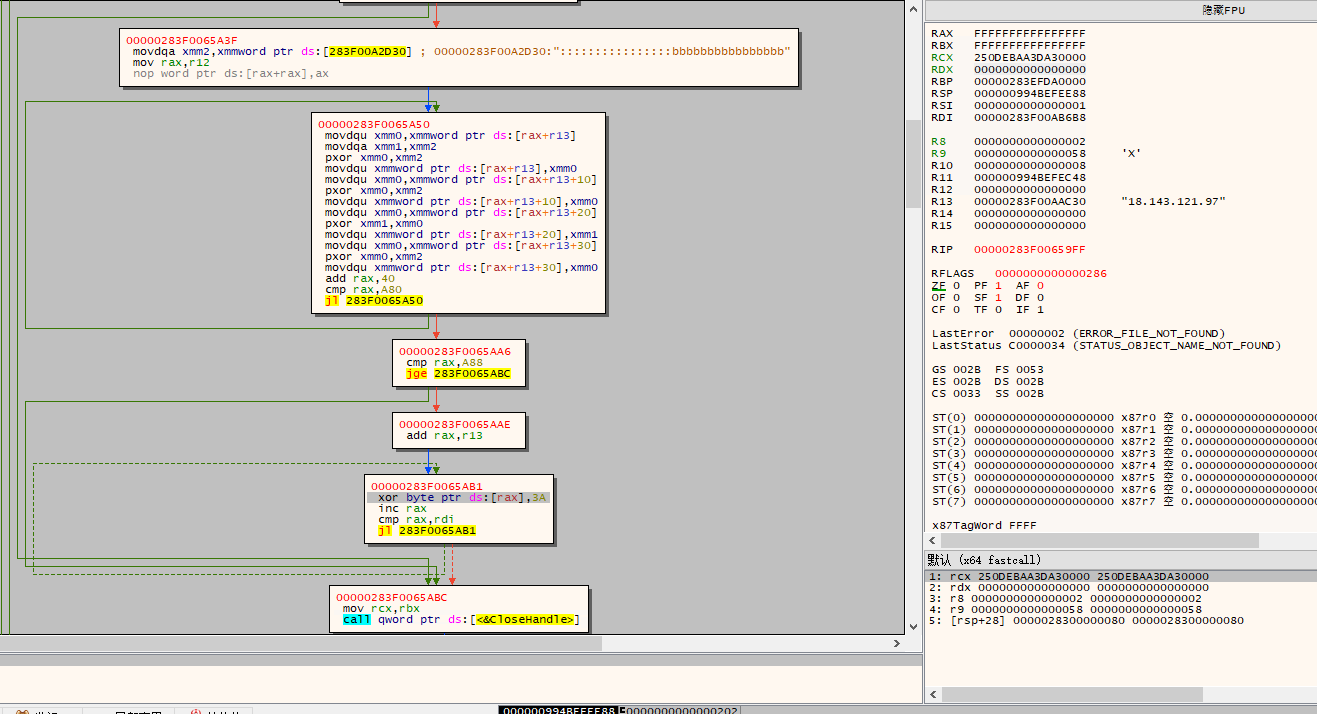Select the mov rcx,rbx instruction
Screen dimensions: 1317x714
(381, 608)
